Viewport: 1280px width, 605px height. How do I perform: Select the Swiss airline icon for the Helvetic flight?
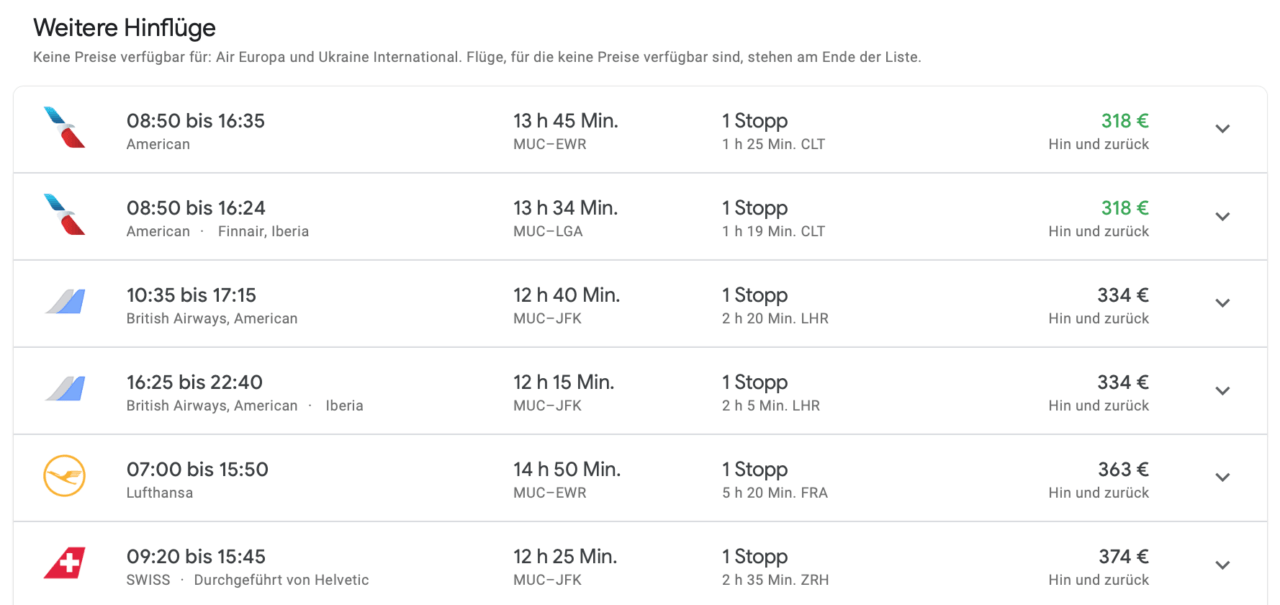pyautogui.click(x=62, y=564)
